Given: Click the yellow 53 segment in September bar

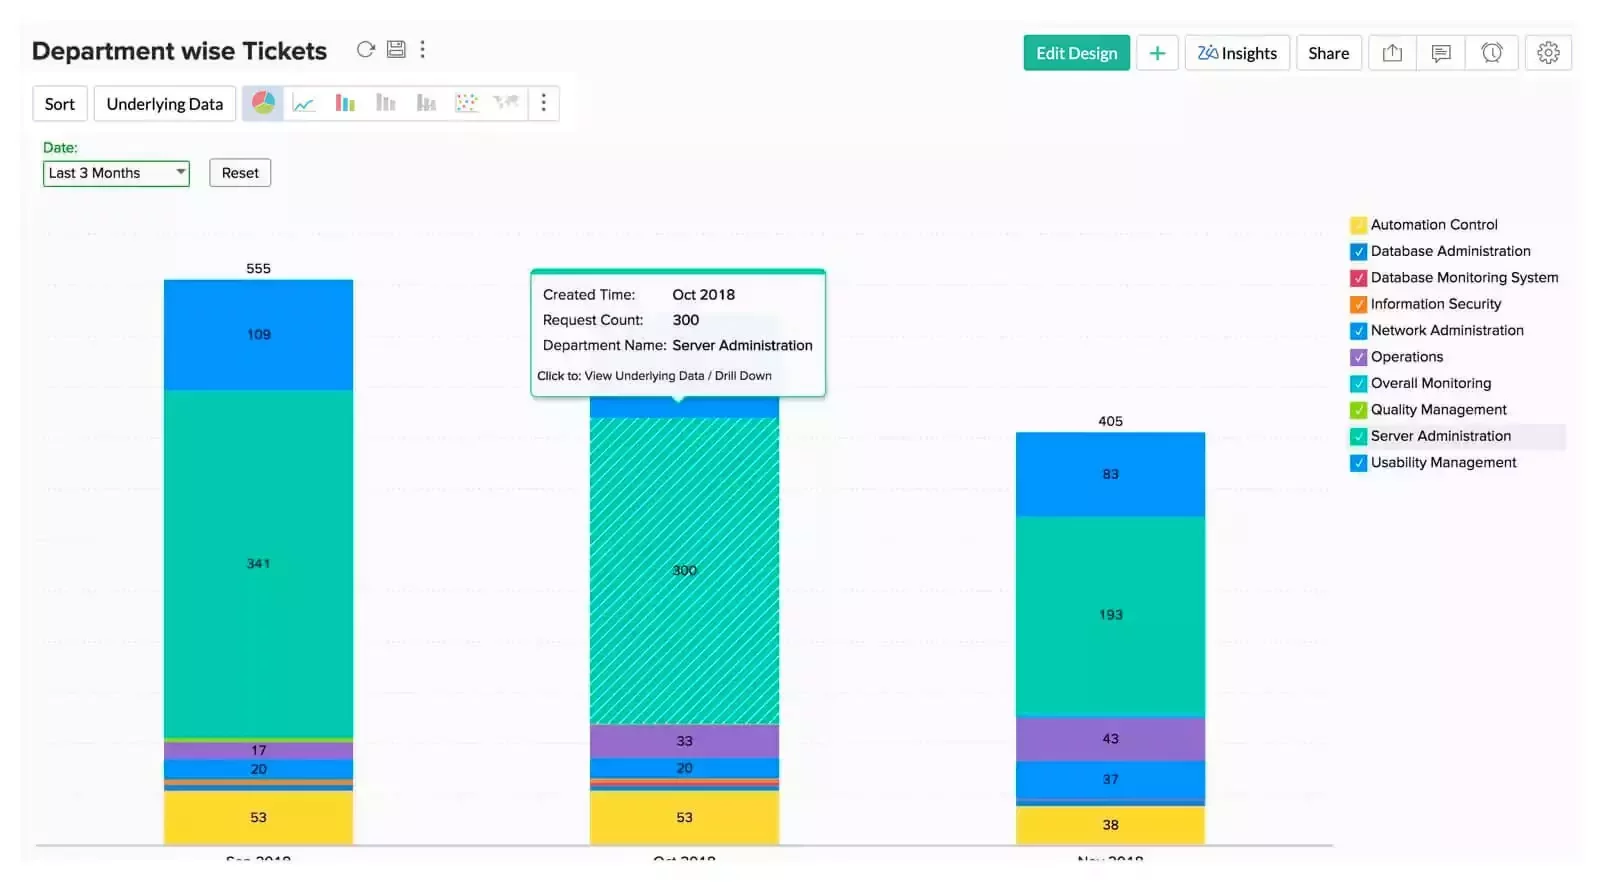Looking at the screenshot, I should click(258, 818).
